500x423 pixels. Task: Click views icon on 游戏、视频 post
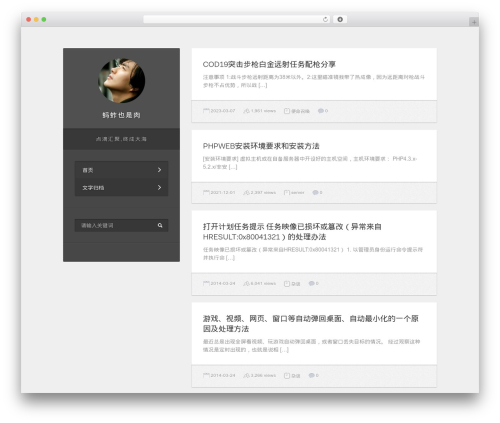[246, 375]
